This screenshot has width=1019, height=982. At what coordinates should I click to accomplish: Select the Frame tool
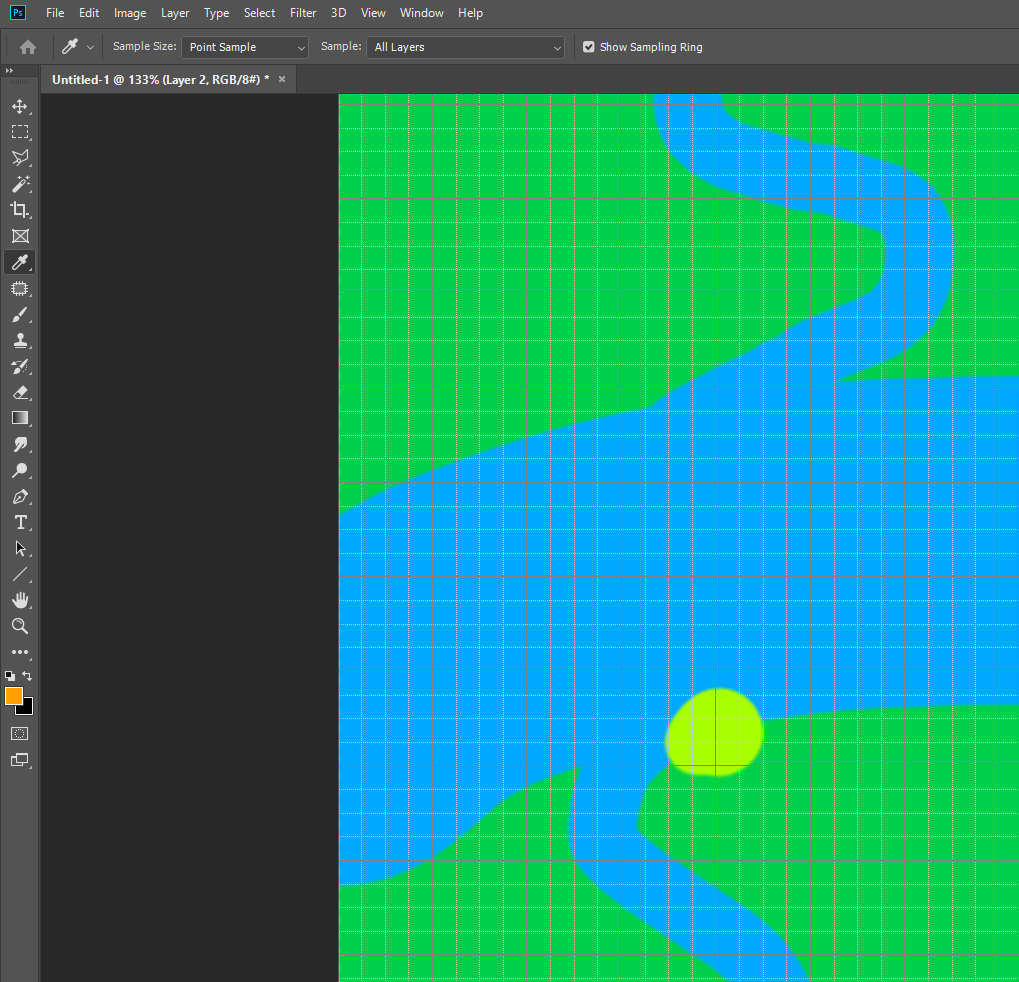[19, 236]
